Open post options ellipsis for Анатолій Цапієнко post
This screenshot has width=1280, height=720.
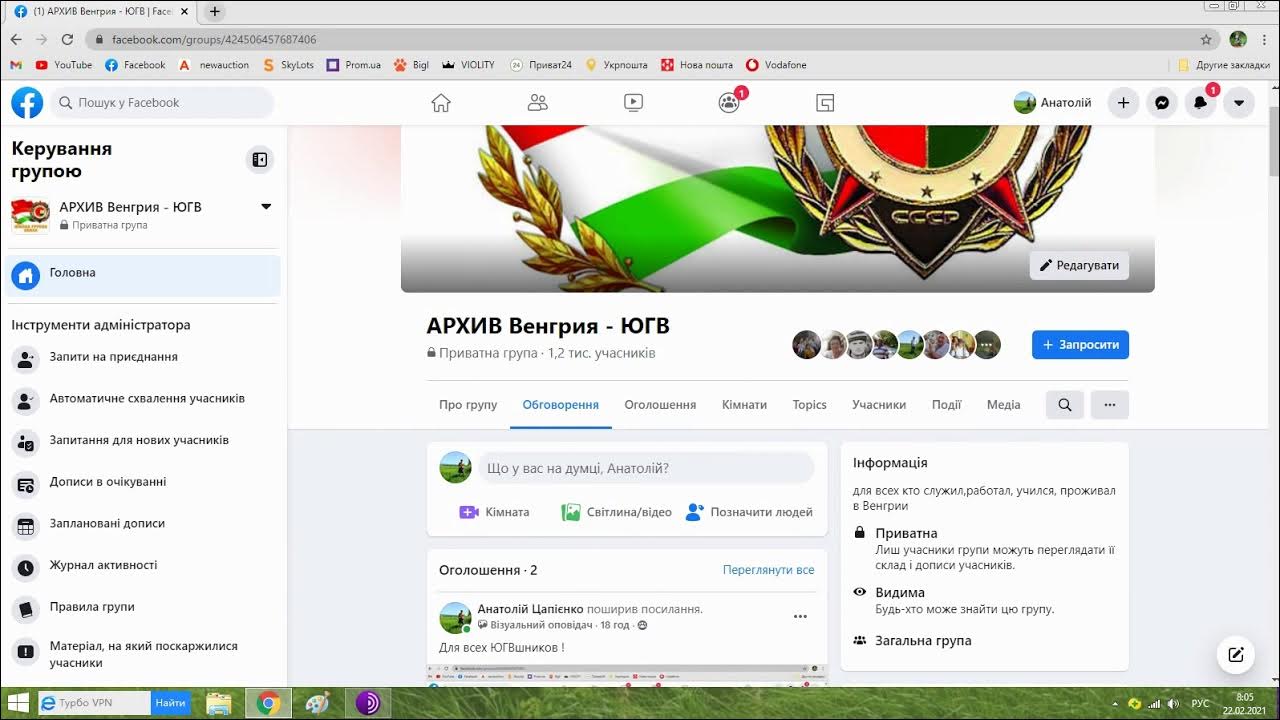800,617
